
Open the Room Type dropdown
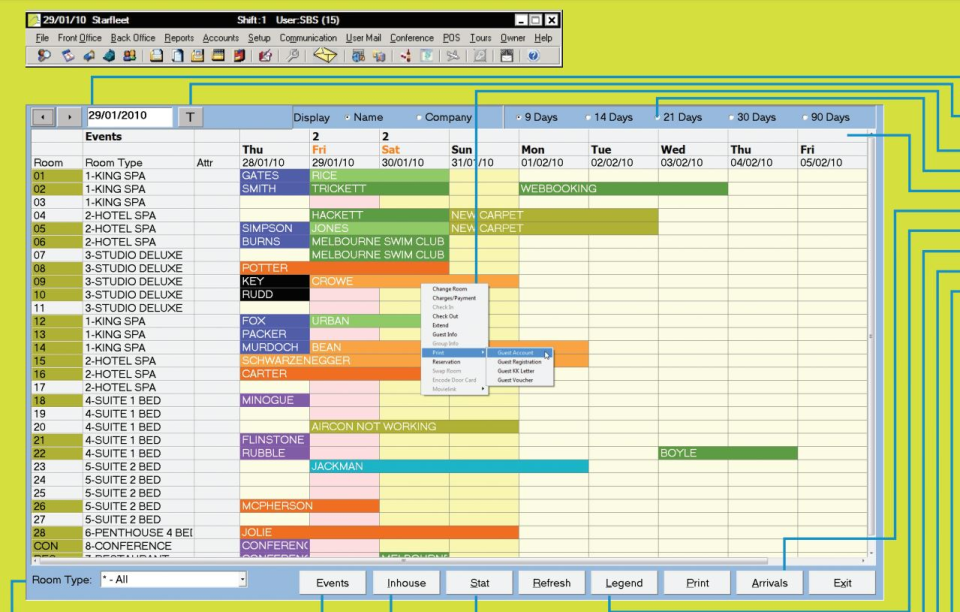pyautogui.click(x=242, y=579)
